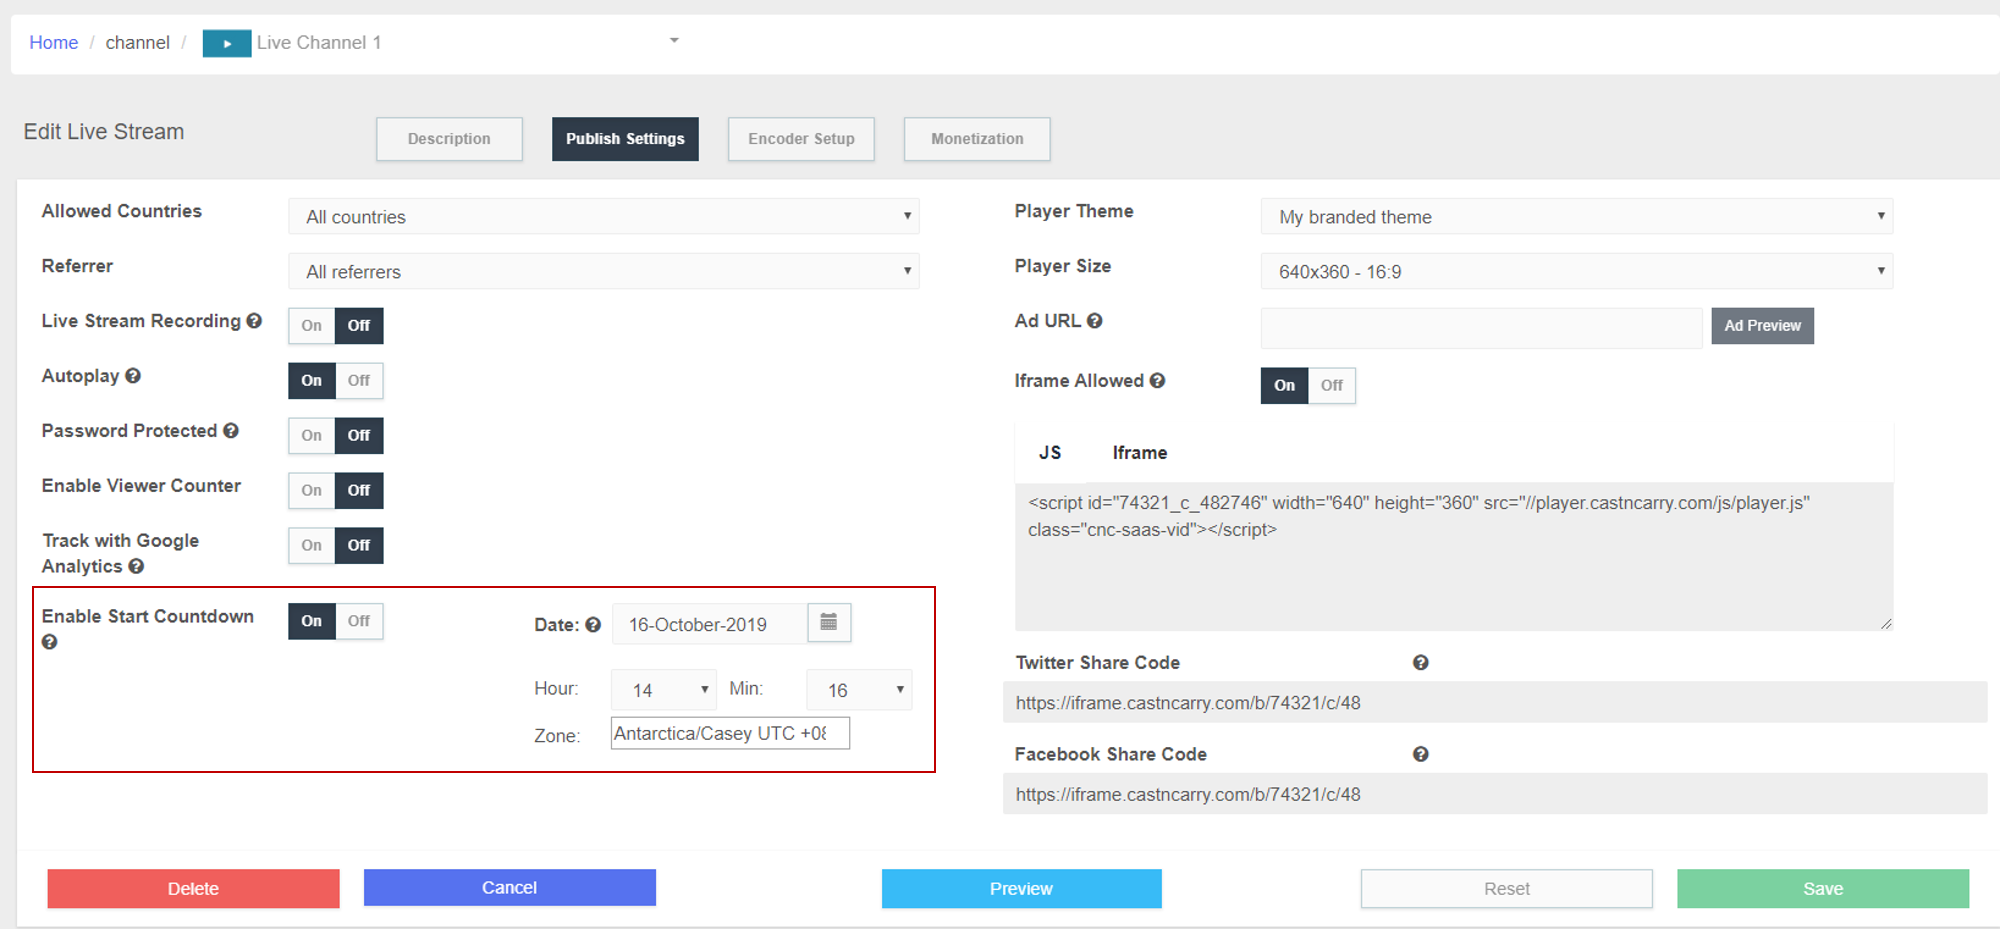Click the 'Edit Live Stream' heading
Viewport: 2000px width, 929px height.
tap(104, 132)
